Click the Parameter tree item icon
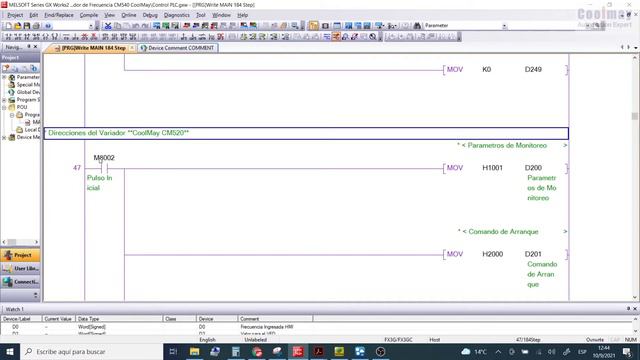Screen dimensions: 640x360 12,77
